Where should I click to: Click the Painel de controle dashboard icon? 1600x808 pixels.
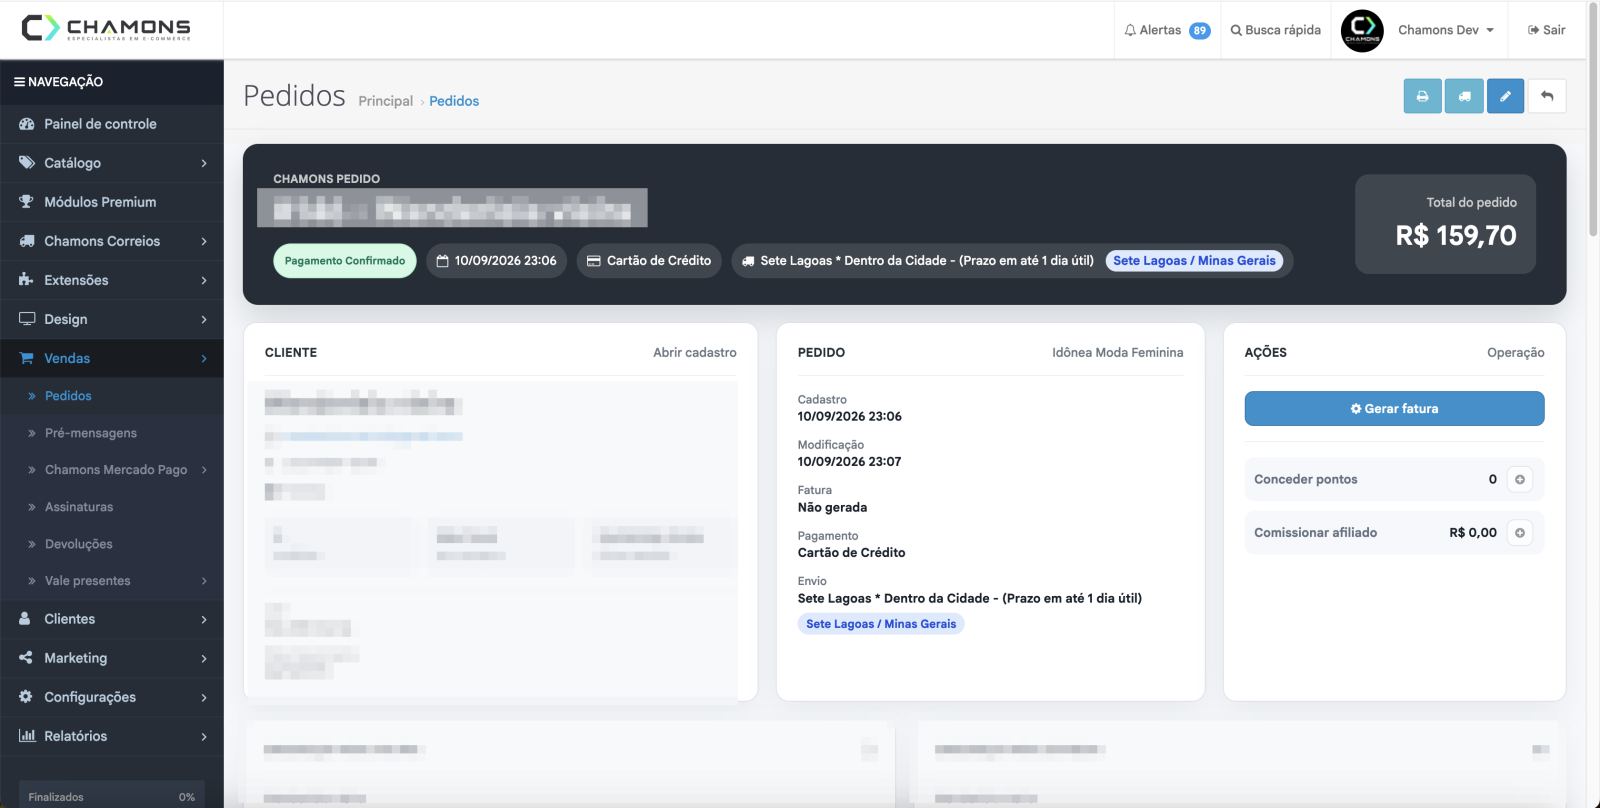pyautogui.click(x=26, y=124)
